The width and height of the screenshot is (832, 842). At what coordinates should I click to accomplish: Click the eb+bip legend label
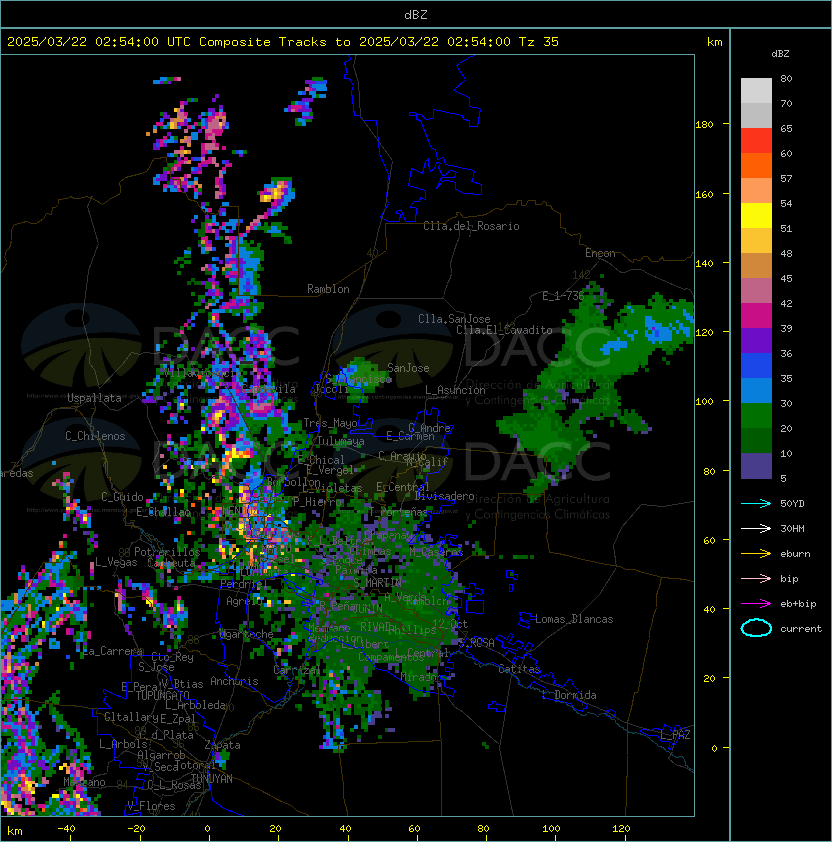[x=798, y=604]
